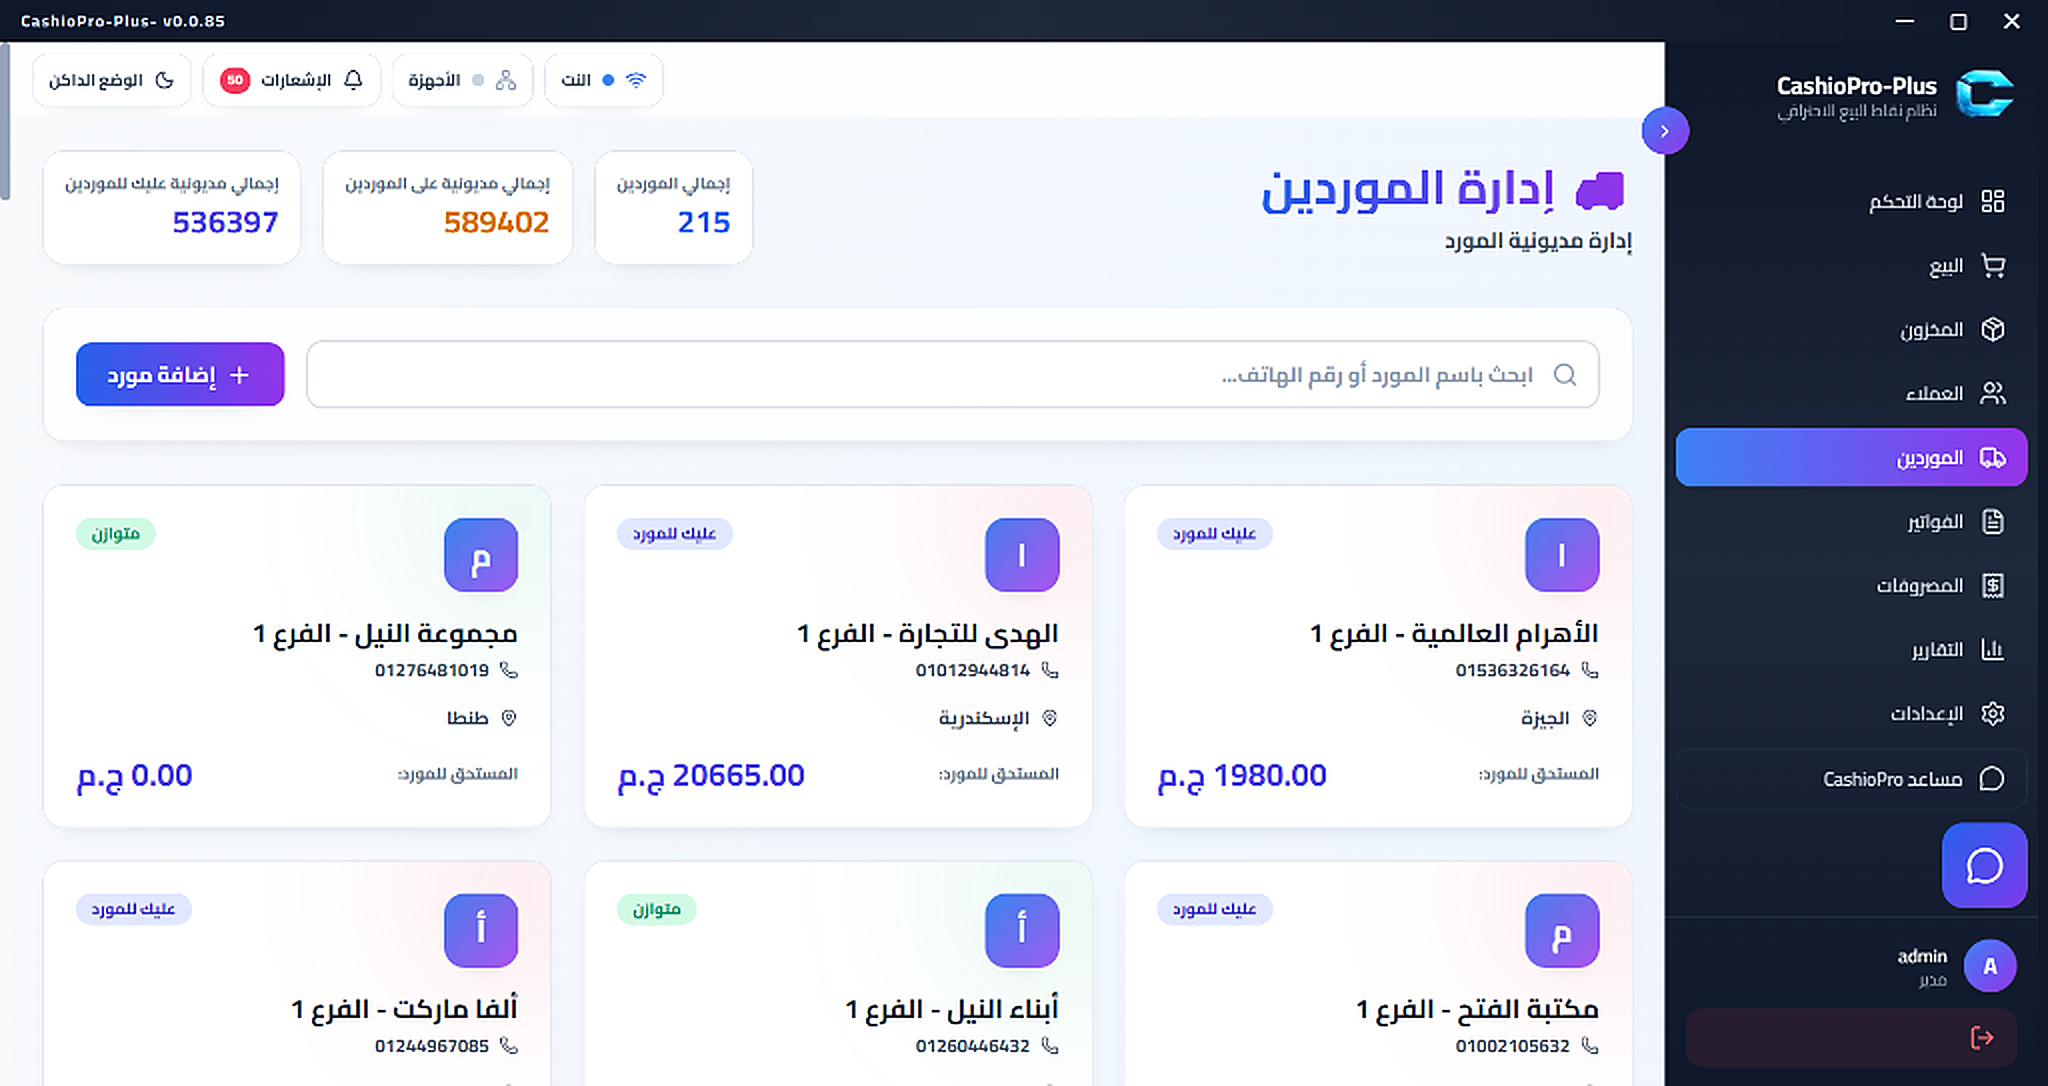Open لوحة التحكم dashboard menu item
This screenshot has width=2048, height=1086.
tap(1851, 201)
